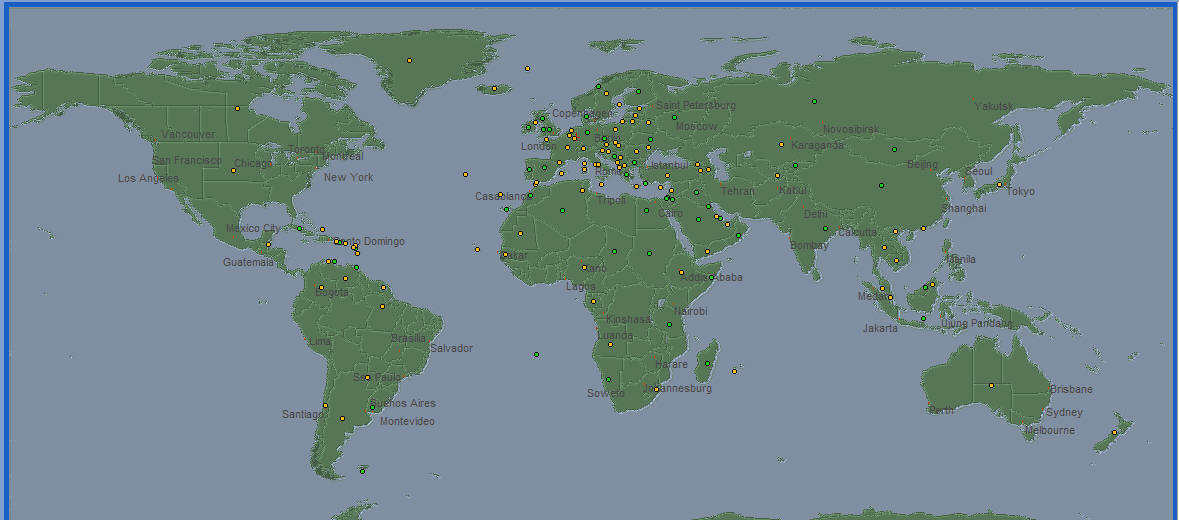Select the Salvador city label in Brazil

[x=451, y=349]
